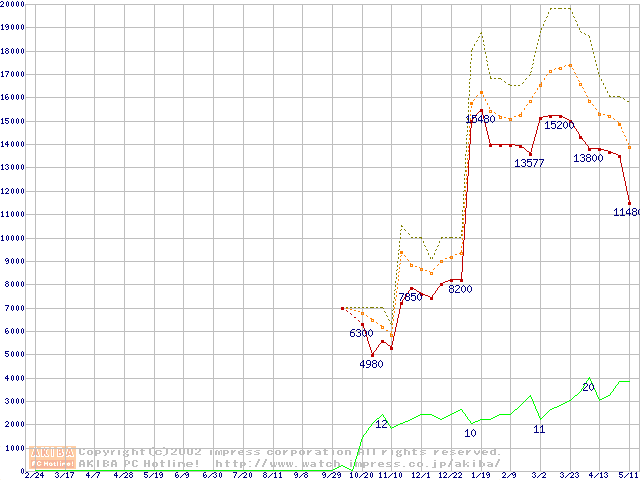
Task: Select the 15480 peak price label
Action: click(x=480, y=119)
